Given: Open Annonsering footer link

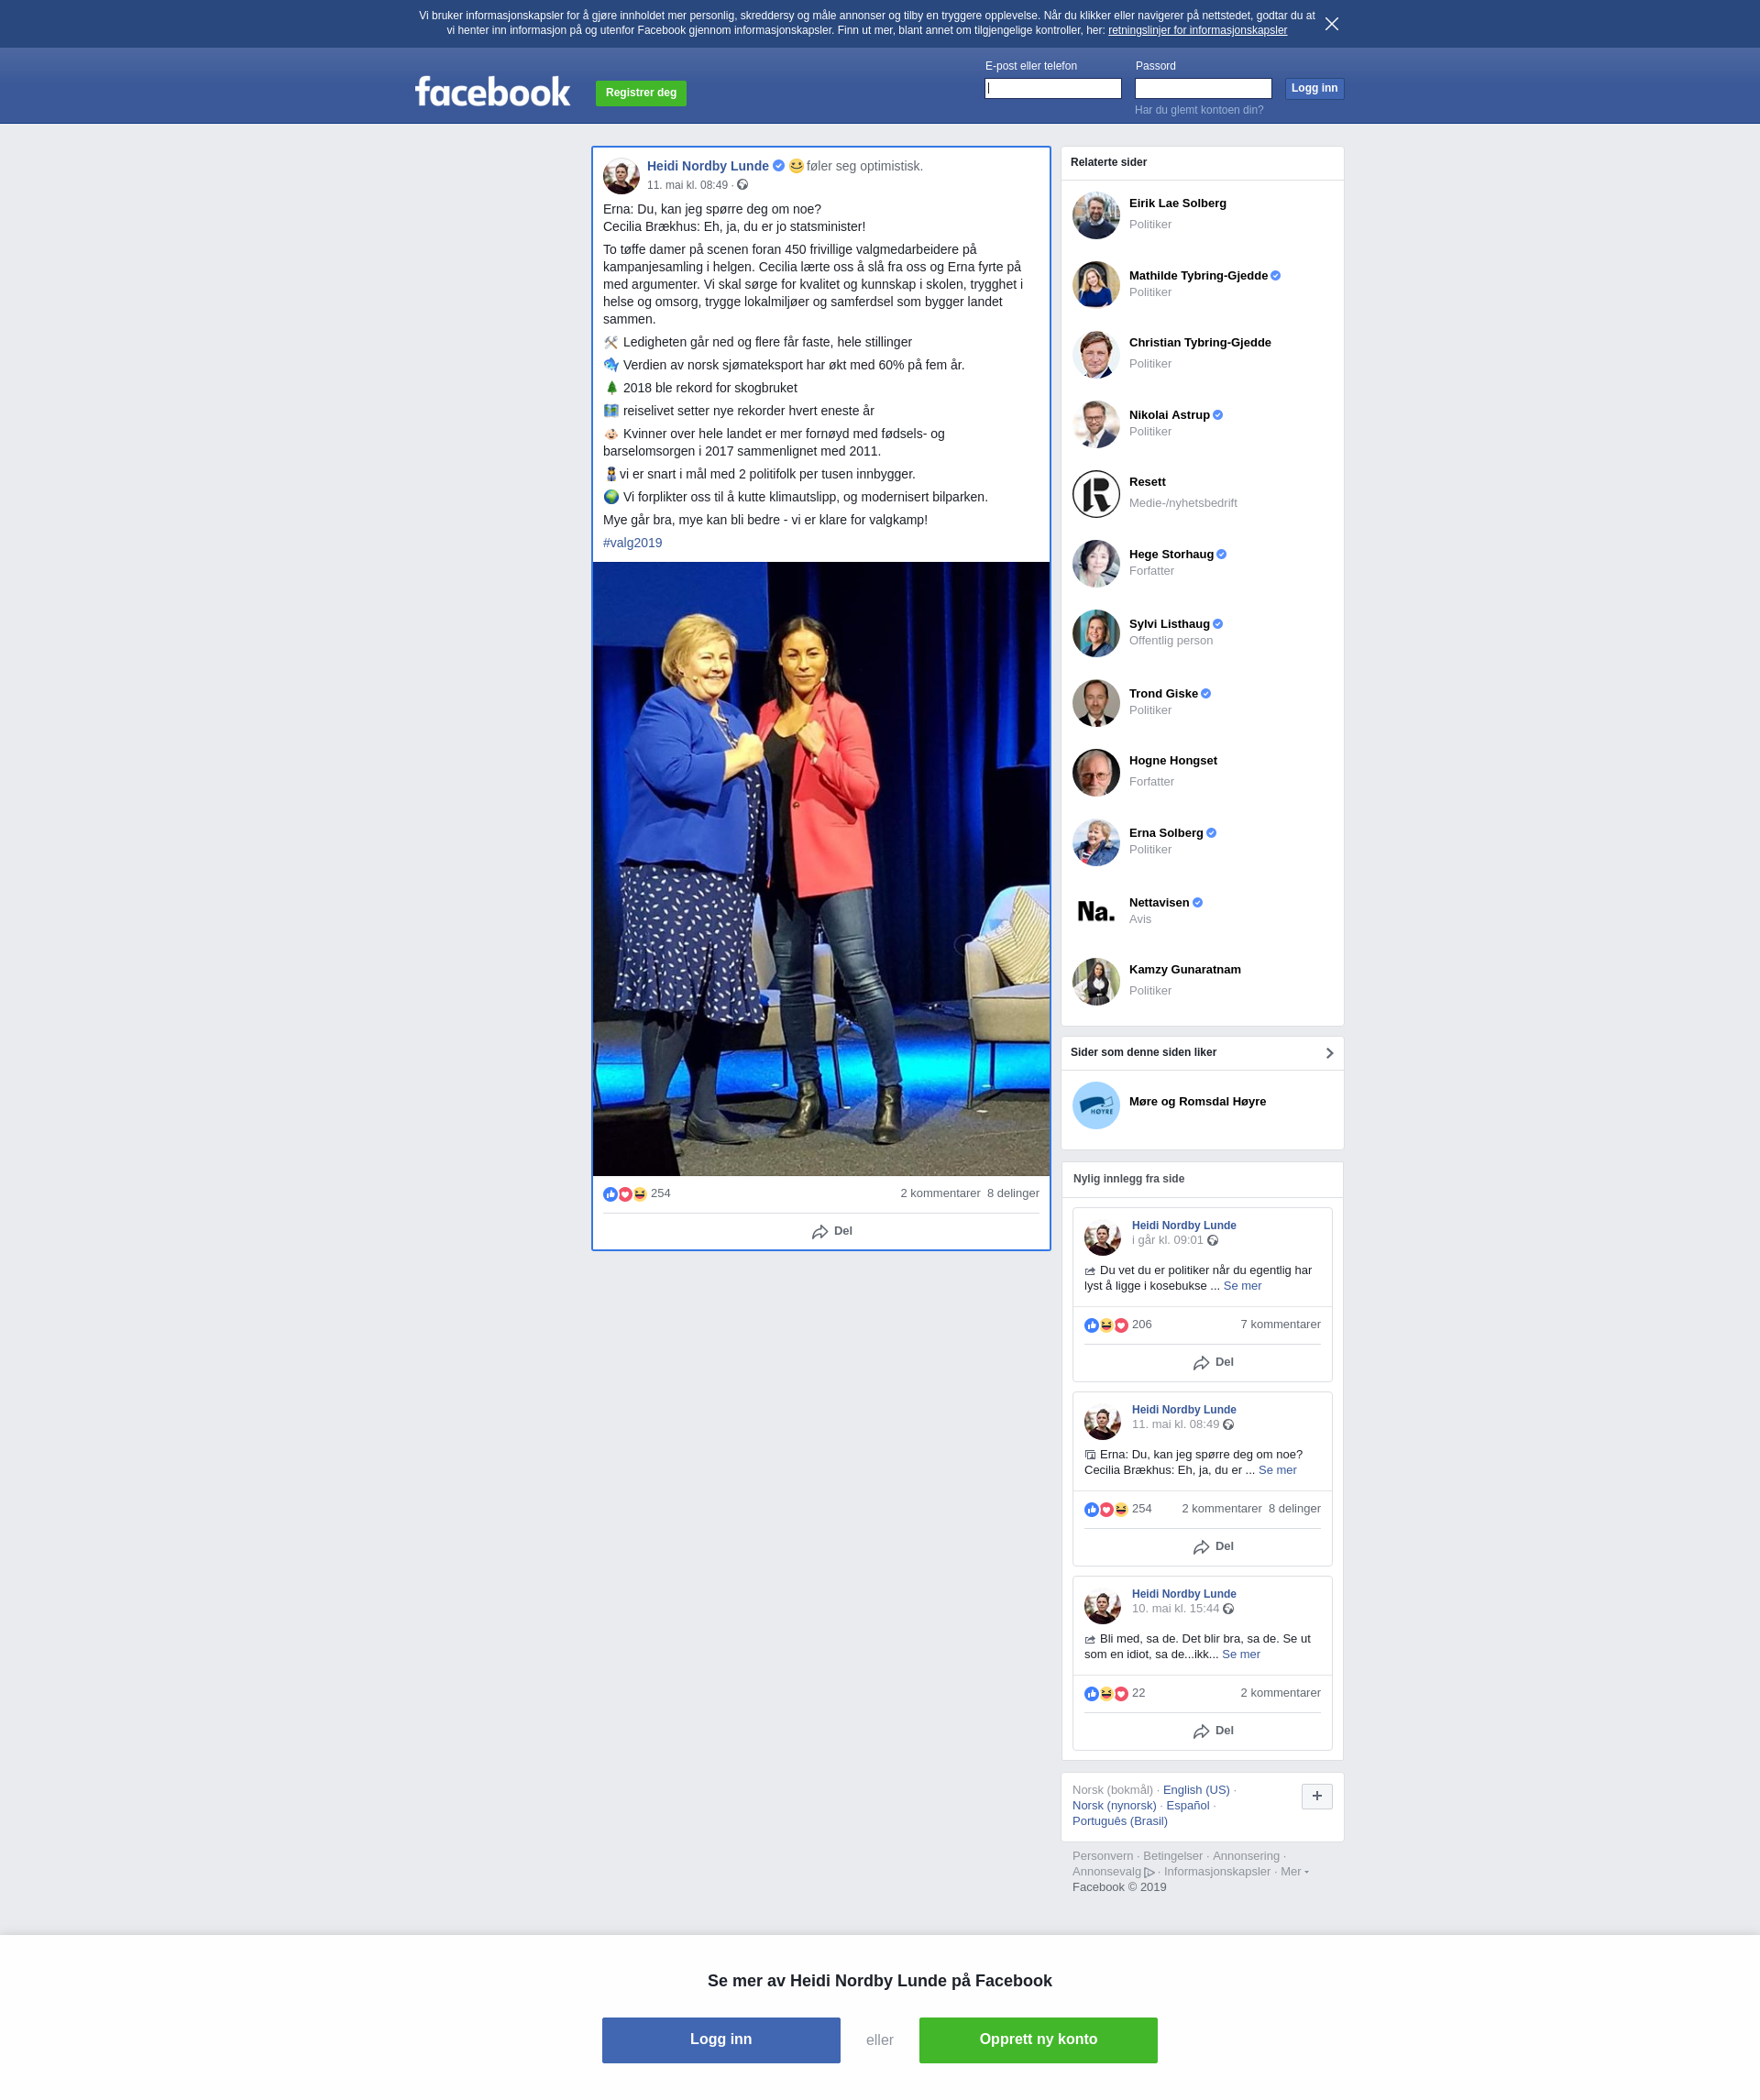Looking at the screenshot, I should coord(1246,1856).
